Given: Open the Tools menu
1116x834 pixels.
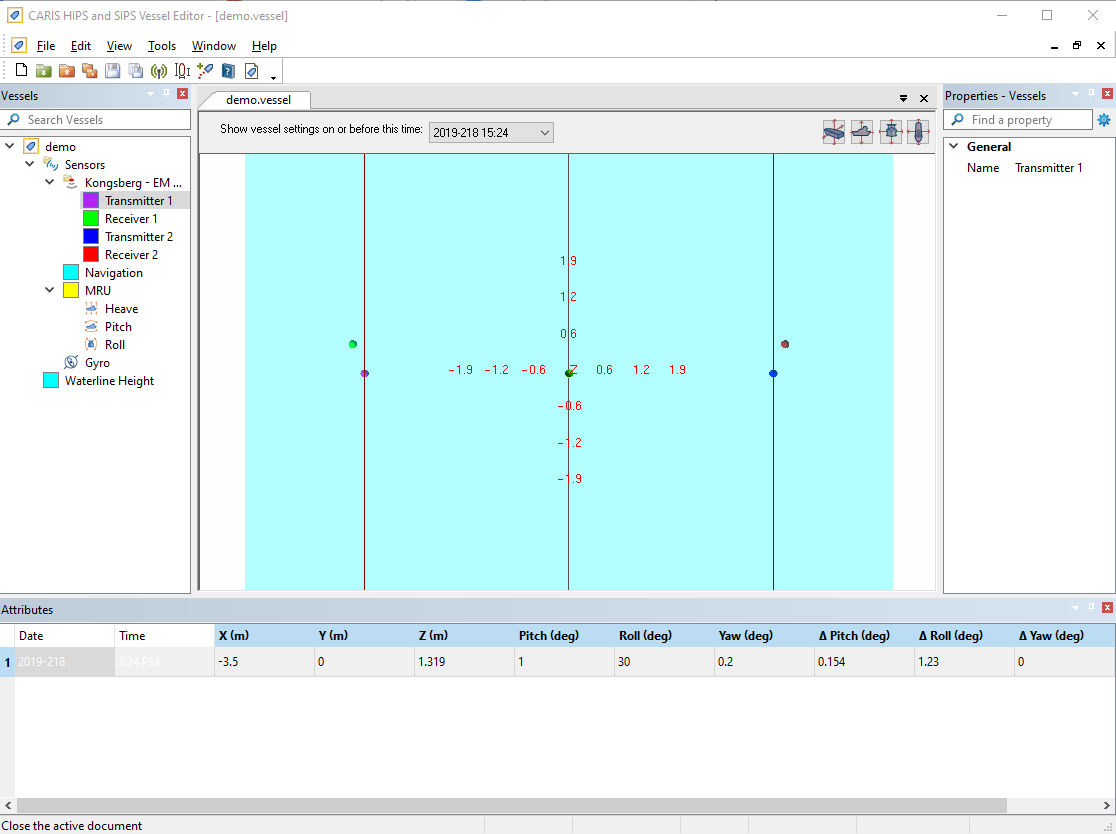Looking at the screenshot, I should point(161,46).
